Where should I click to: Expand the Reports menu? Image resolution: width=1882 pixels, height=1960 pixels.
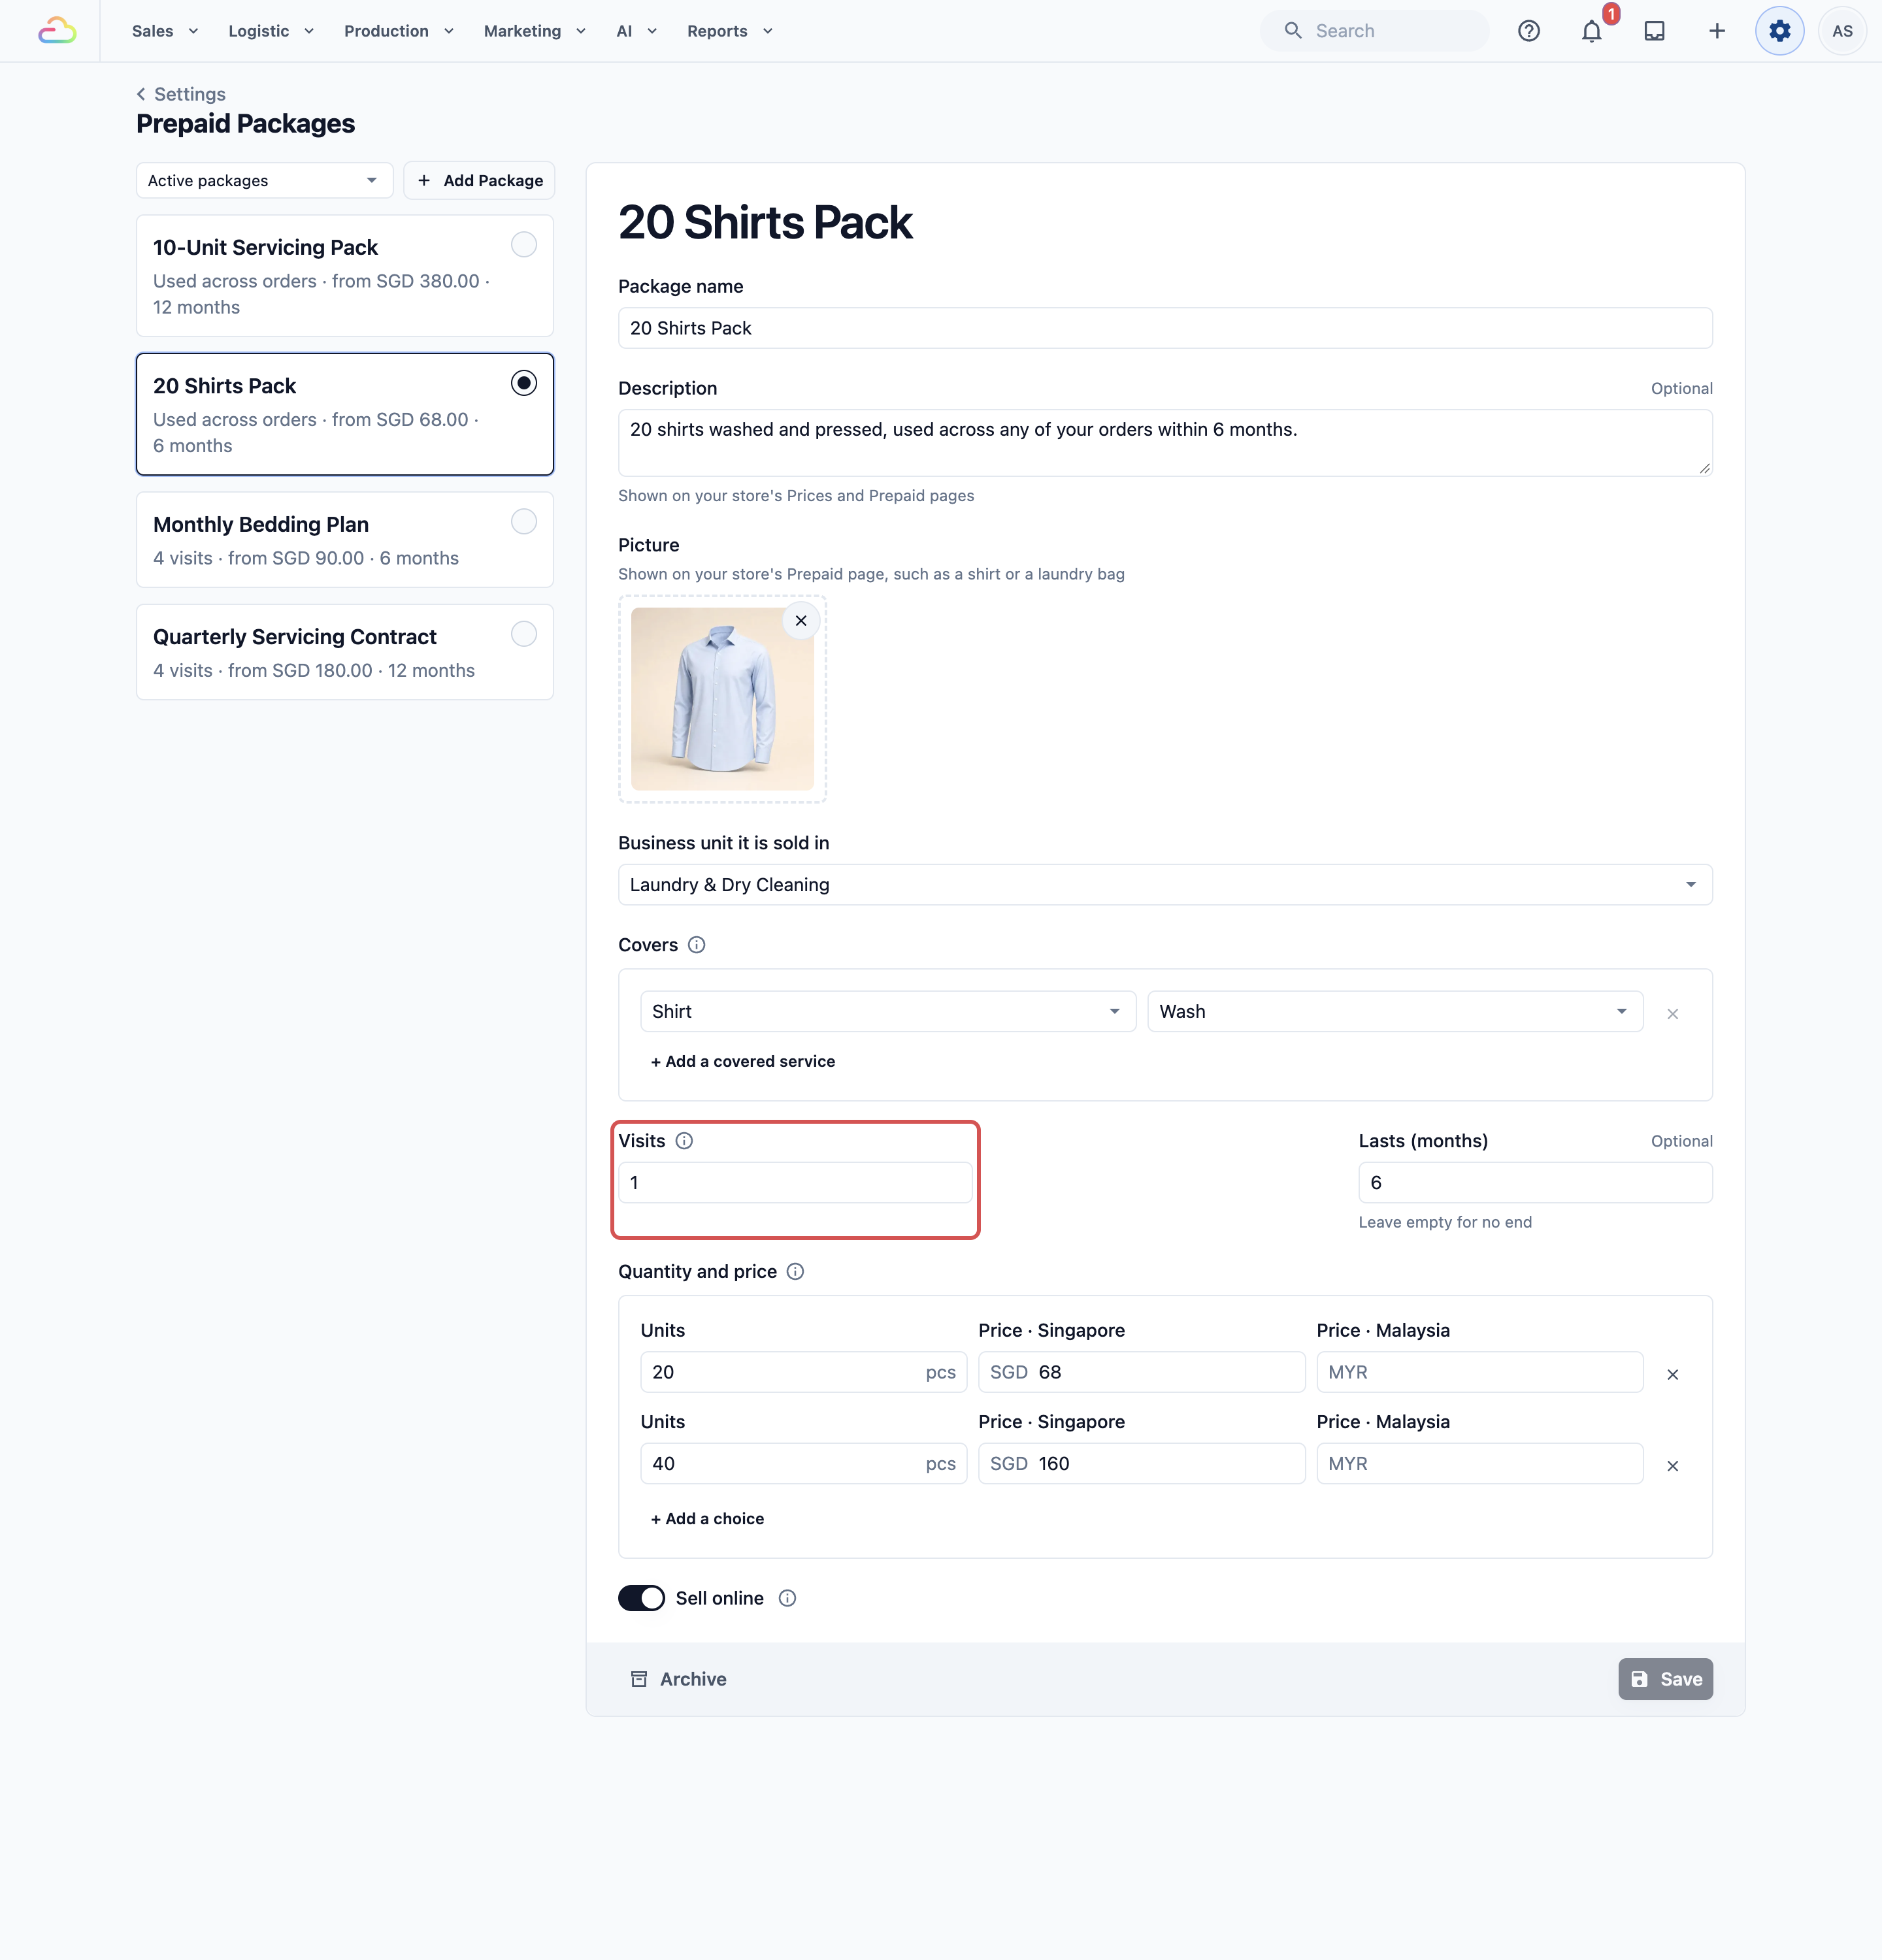(x=730, y=31)
